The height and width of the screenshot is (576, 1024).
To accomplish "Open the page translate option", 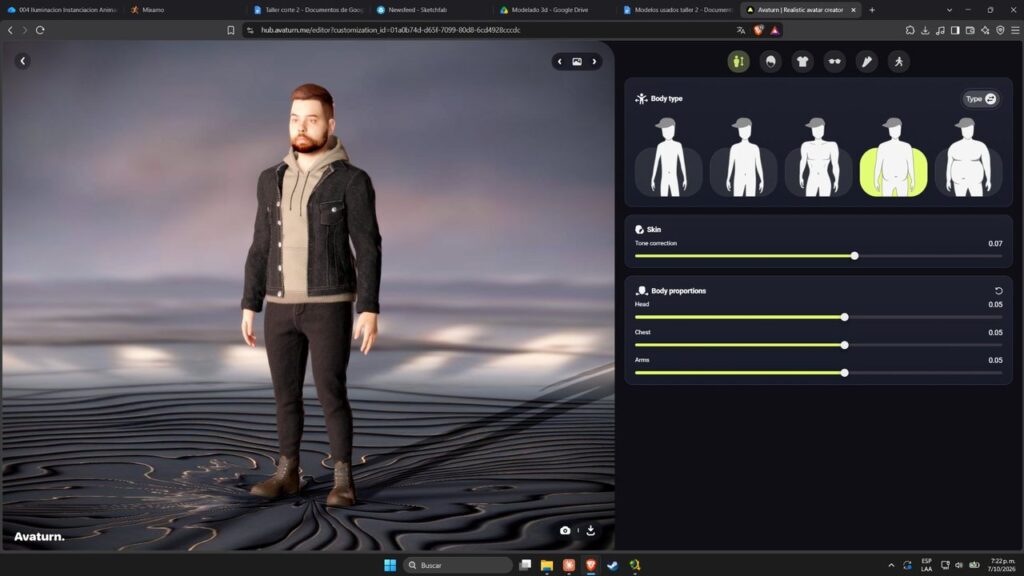I will pos(741,30).
